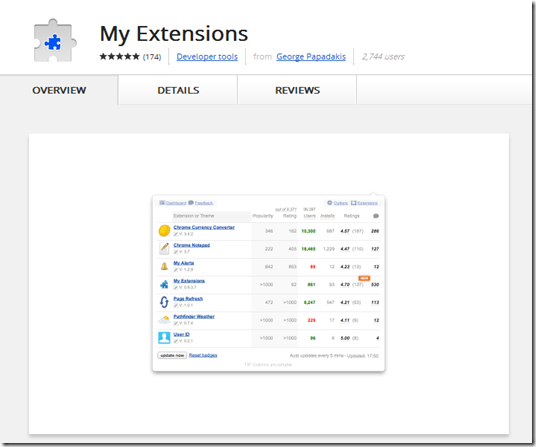Image resolution: width=536 pixels, height=447 pixels.
Task: Click the Chrome Notepad pencil icon
Action: pos(164,248)
